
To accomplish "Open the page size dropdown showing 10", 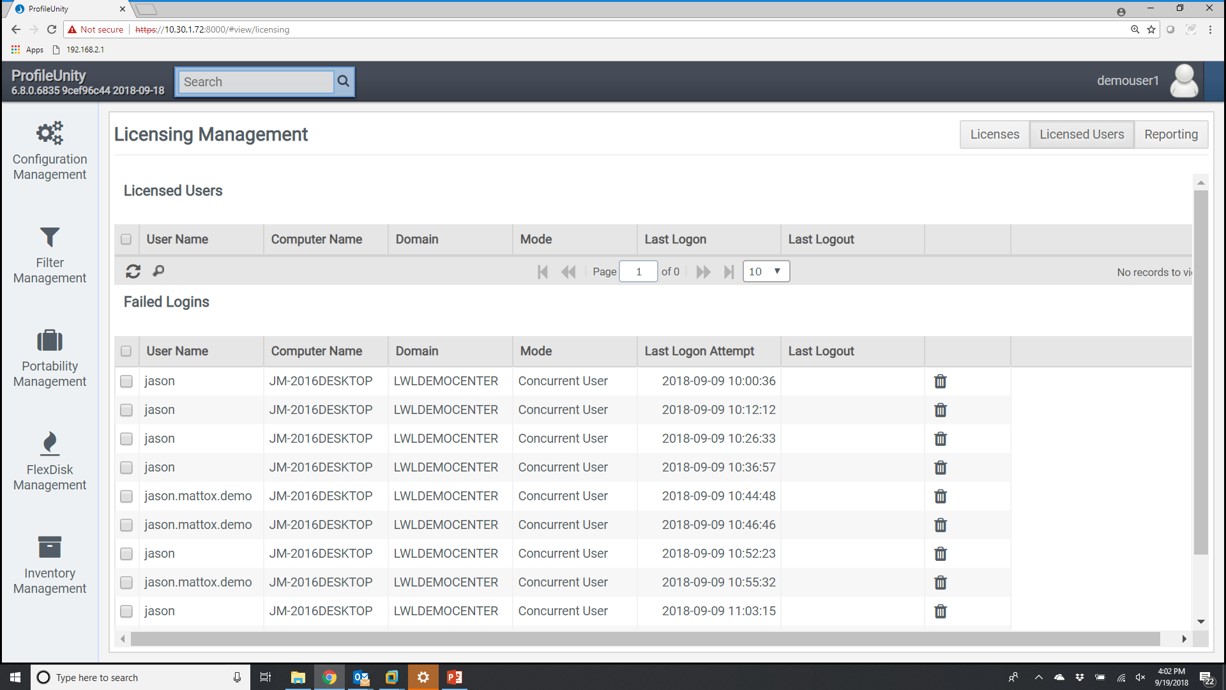I will (x=766, y=271).
